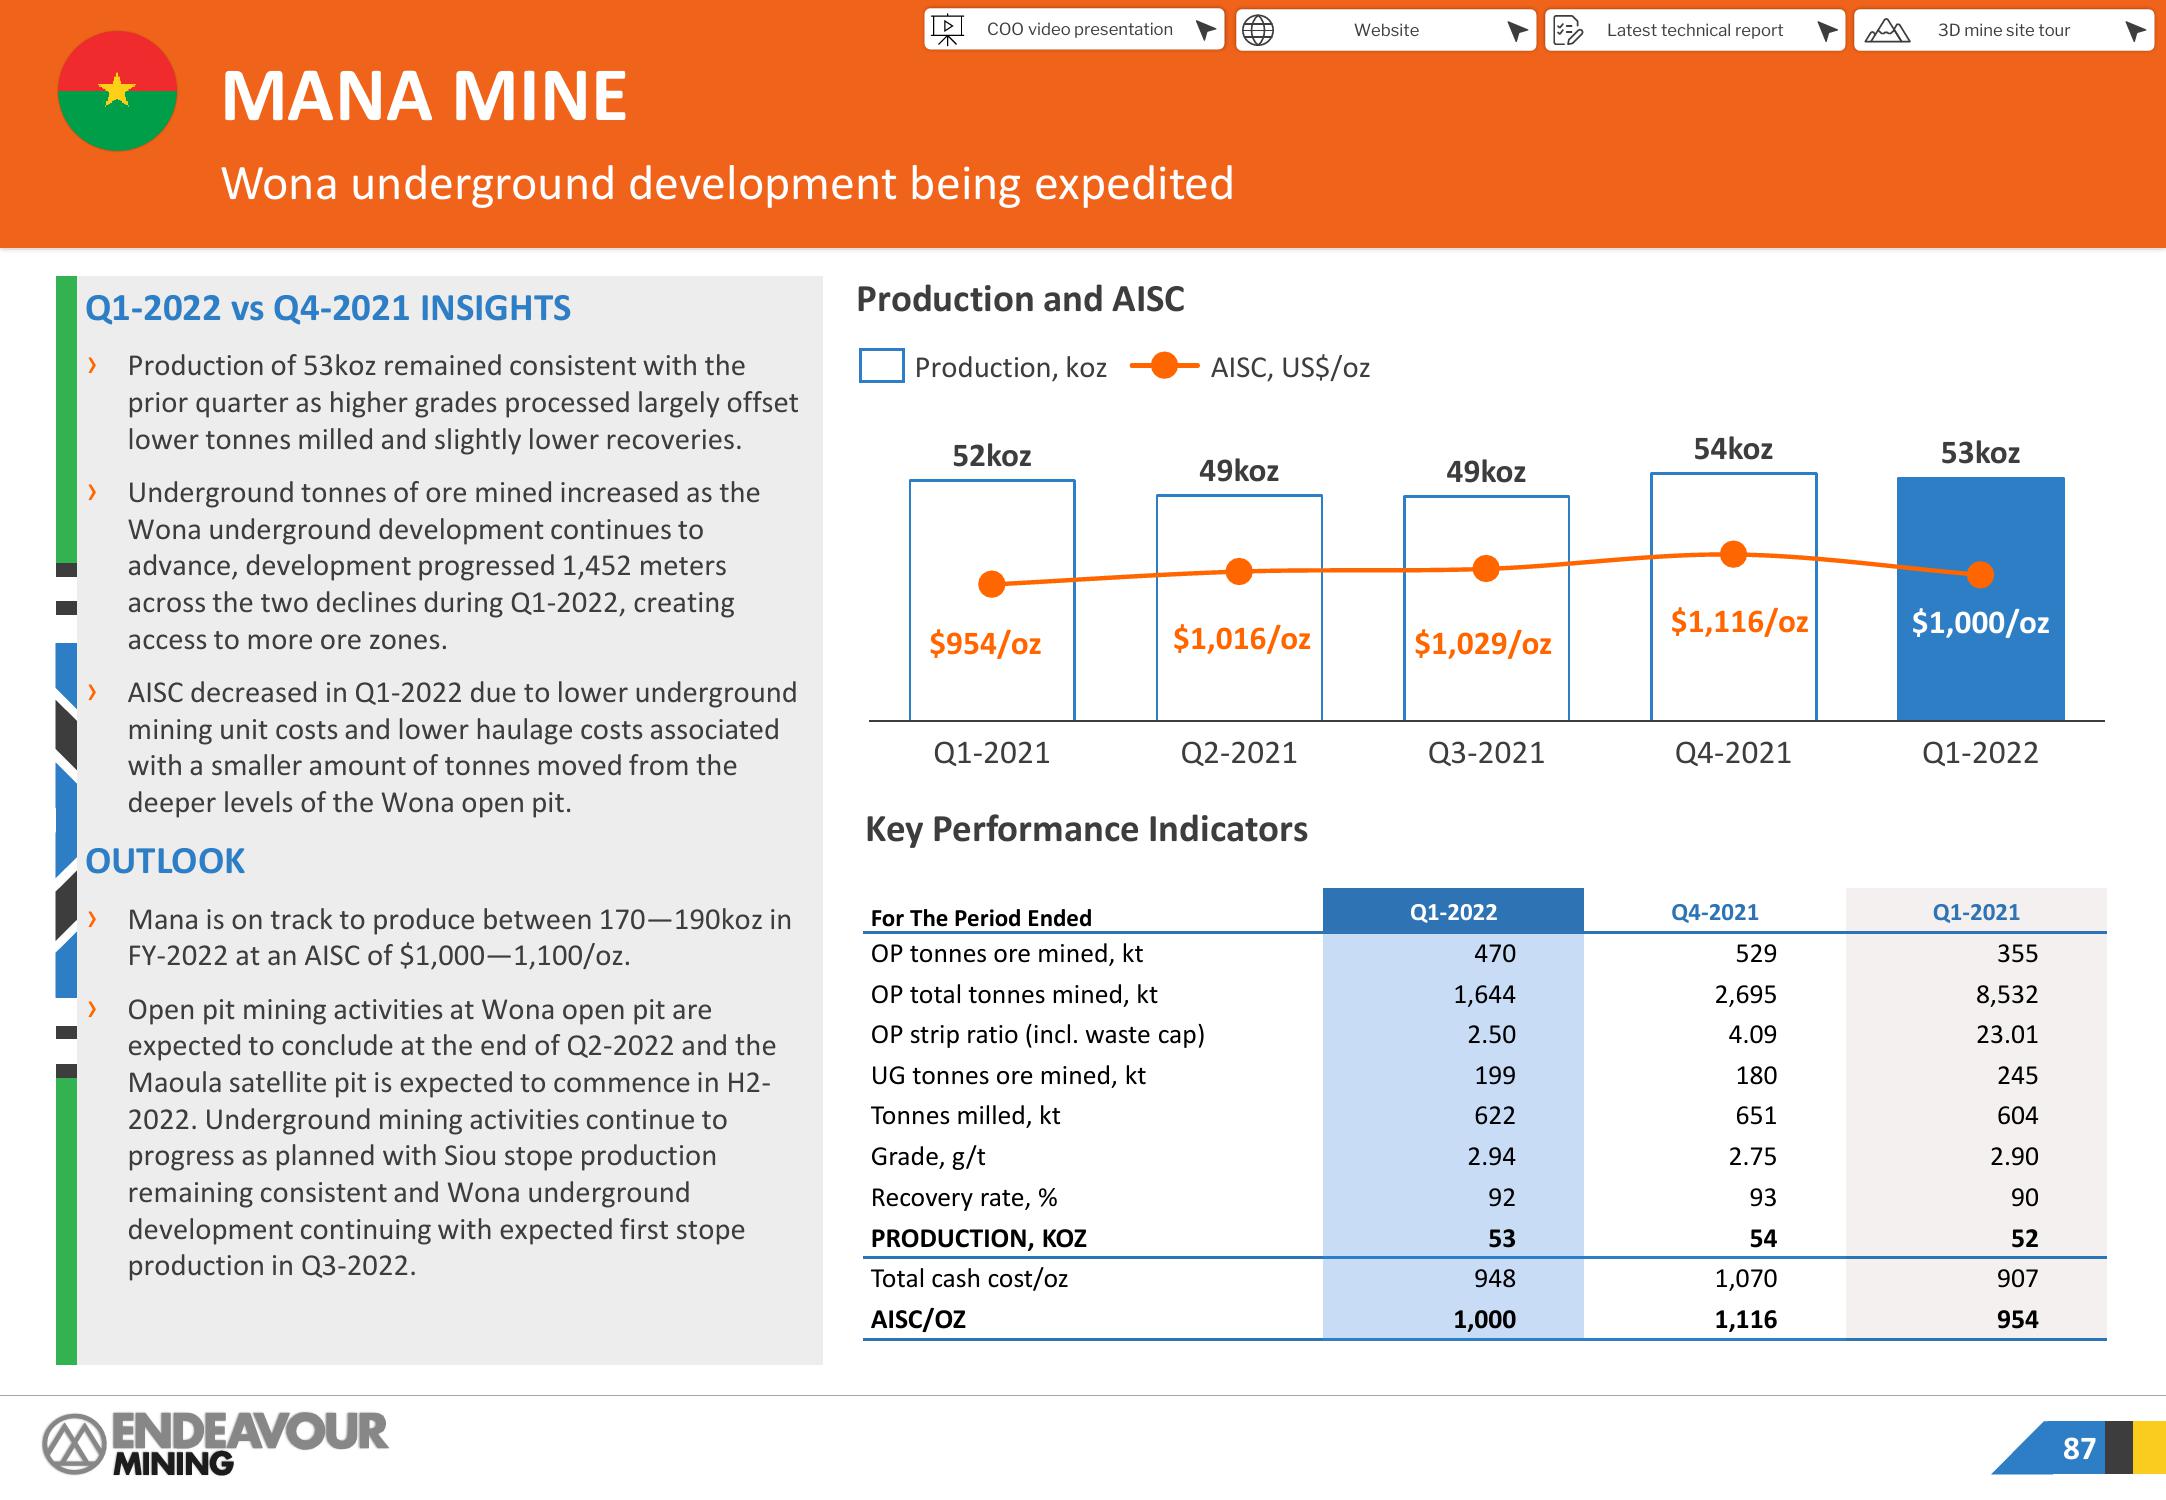Click the OP total tonnes mined, kt row label
The height and width of the screenshot is (1500, 2166).
[1014, 995]
